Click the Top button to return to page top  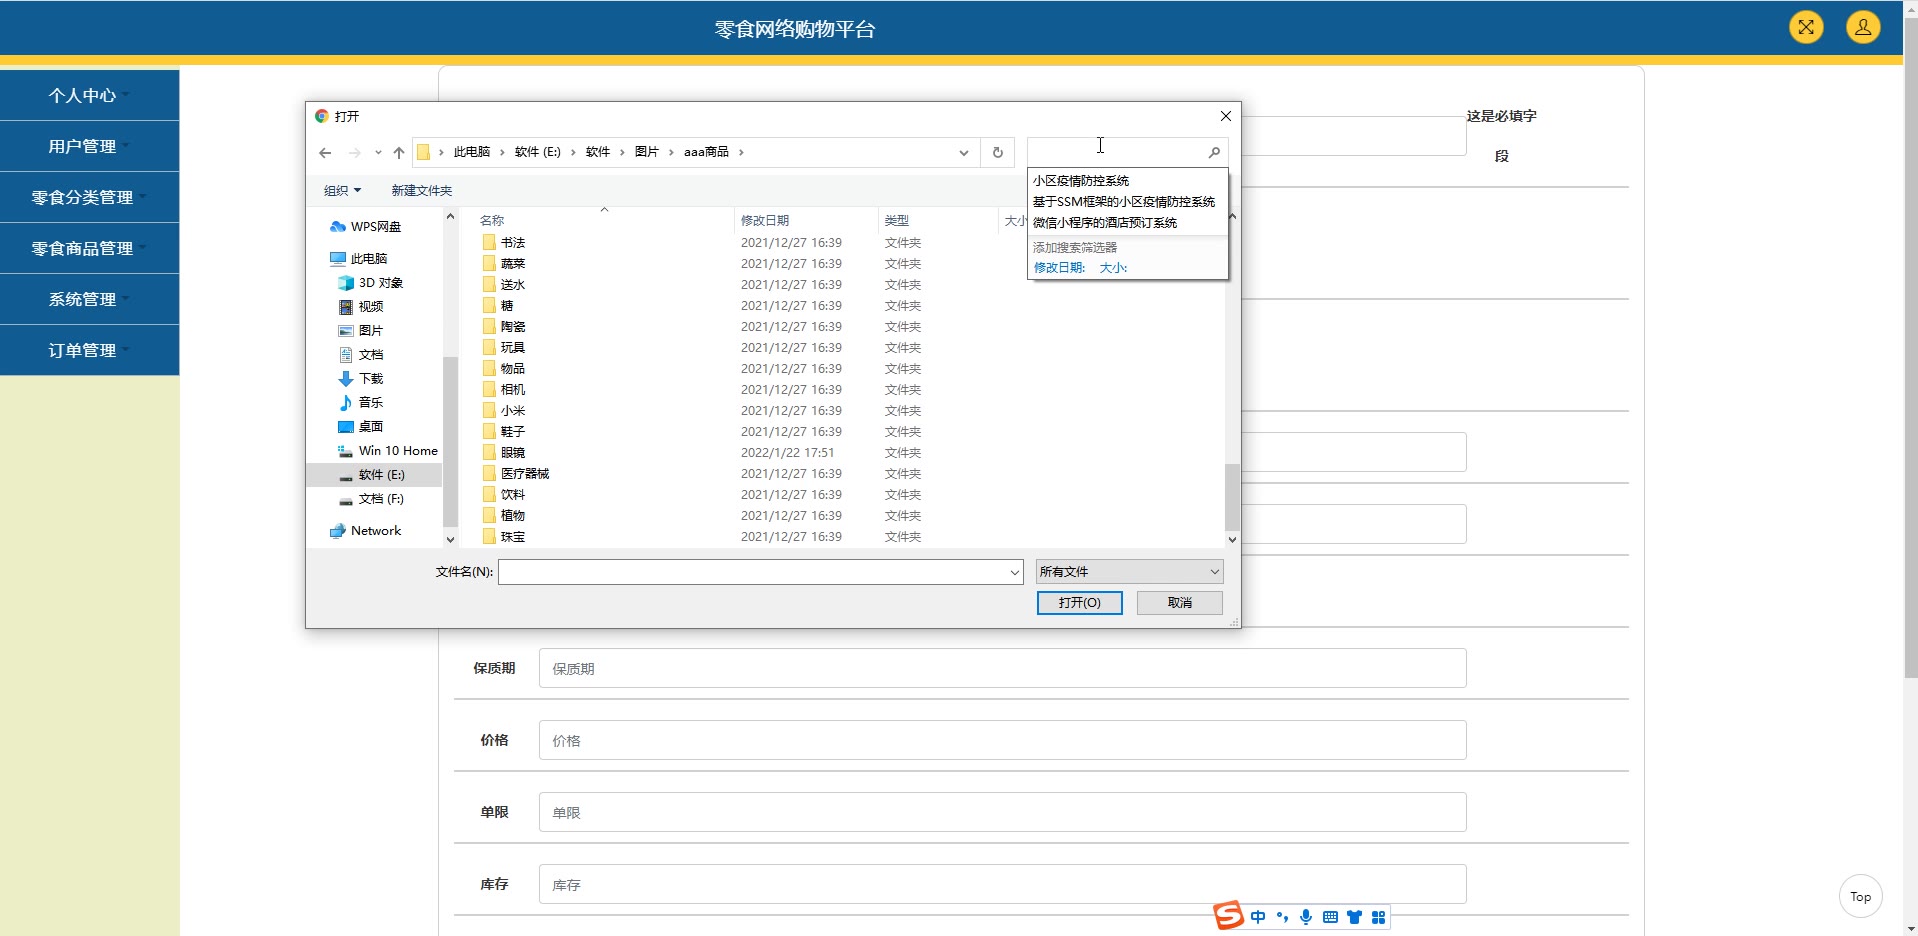click(1860, 896)
